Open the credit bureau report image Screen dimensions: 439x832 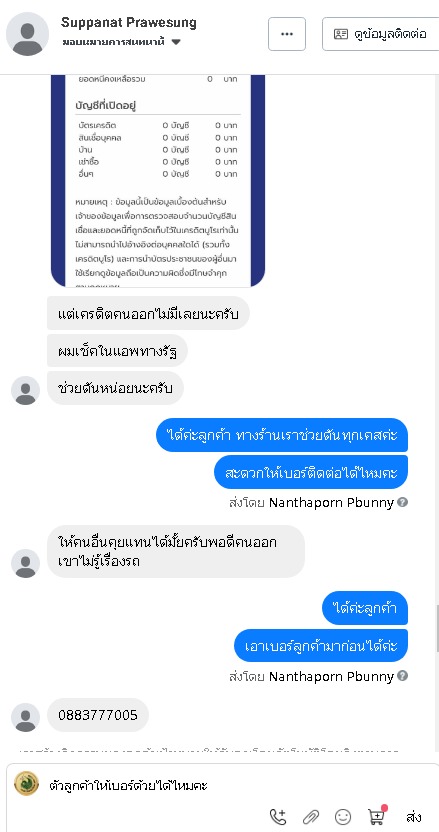158,180
